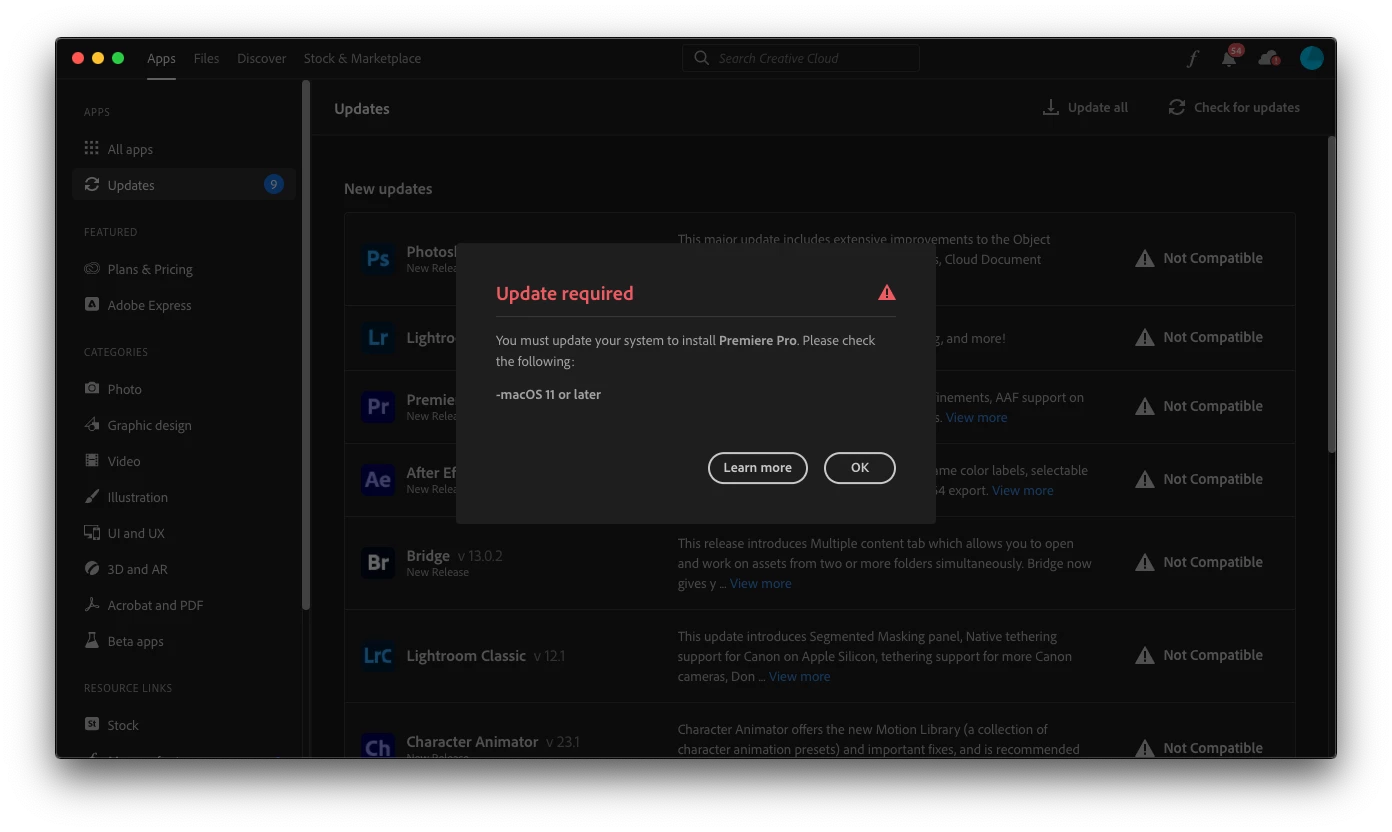This screenshot has height=832, width=1392.
Task: Open the Discover tab
Action: tap(261, 58)
